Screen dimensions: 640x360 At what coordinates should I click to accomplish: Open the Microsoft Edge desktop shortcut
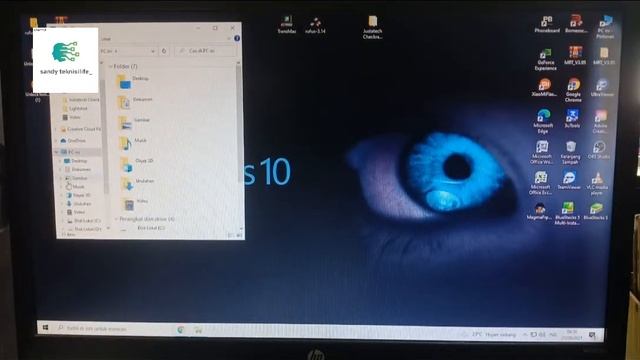[543, 121]
